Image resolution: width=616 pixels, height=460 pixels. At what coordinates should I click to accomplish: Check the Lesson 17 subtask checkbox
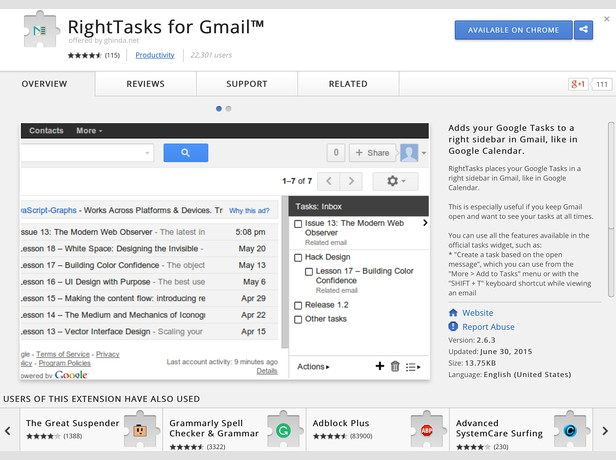pos(309,272)
